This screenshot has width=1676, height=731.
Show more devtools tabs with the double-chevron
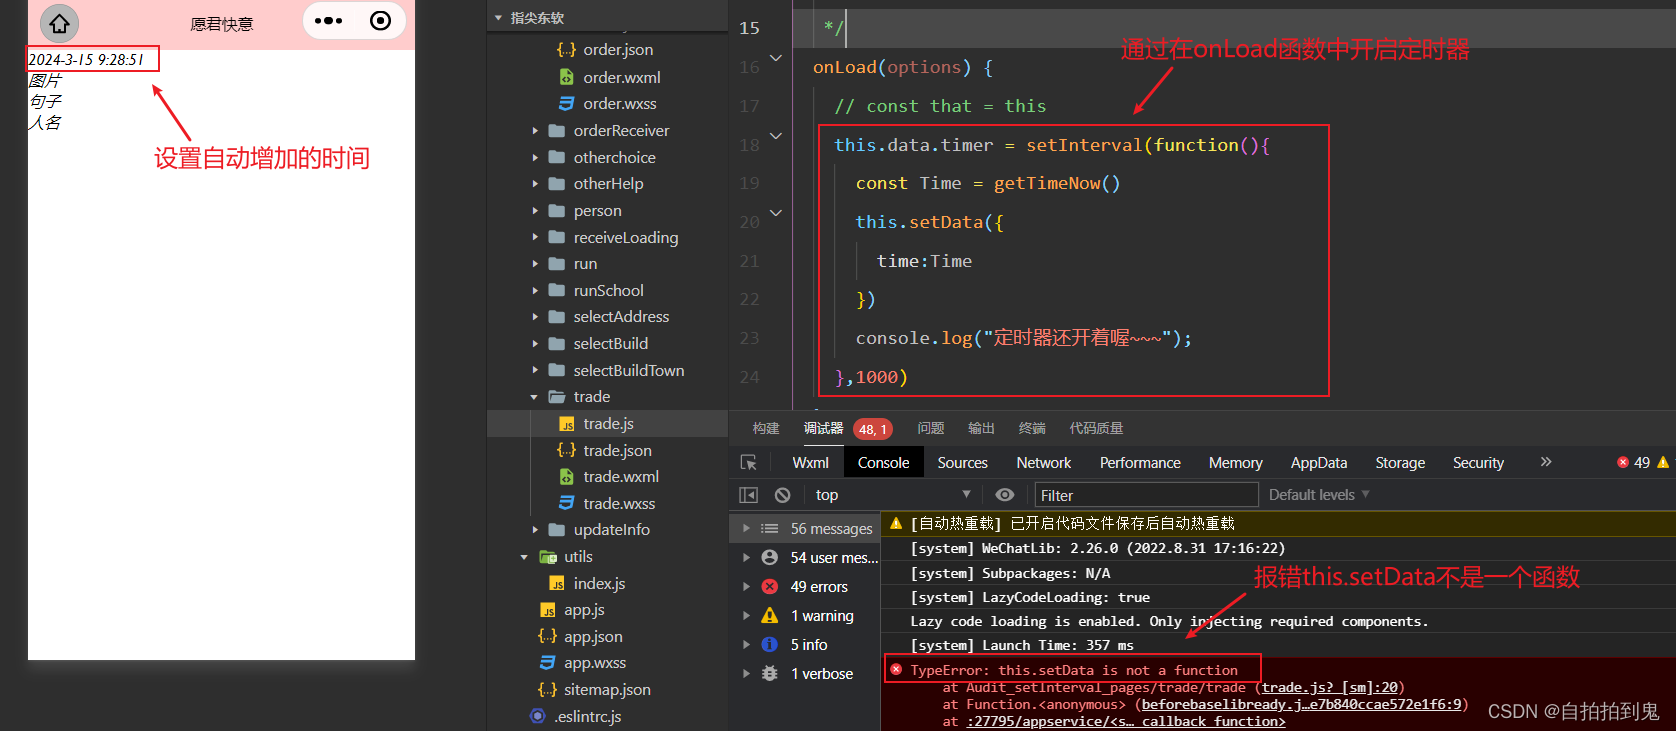[1546, 462]
